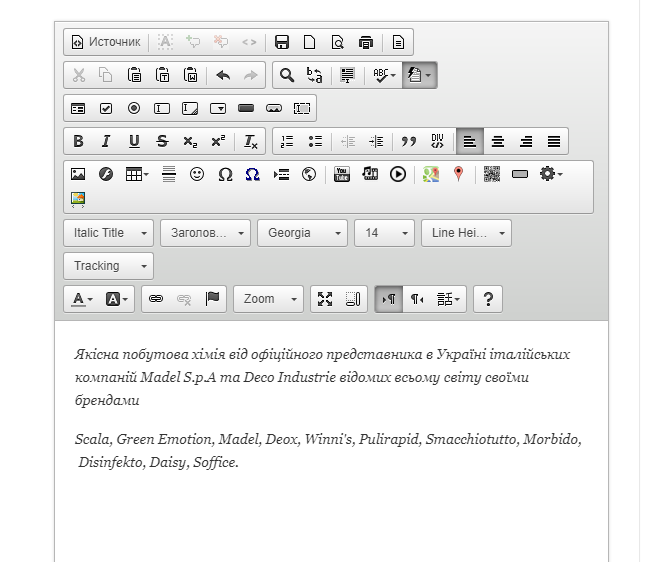Insert a Form element

click(x=78, y=108)
